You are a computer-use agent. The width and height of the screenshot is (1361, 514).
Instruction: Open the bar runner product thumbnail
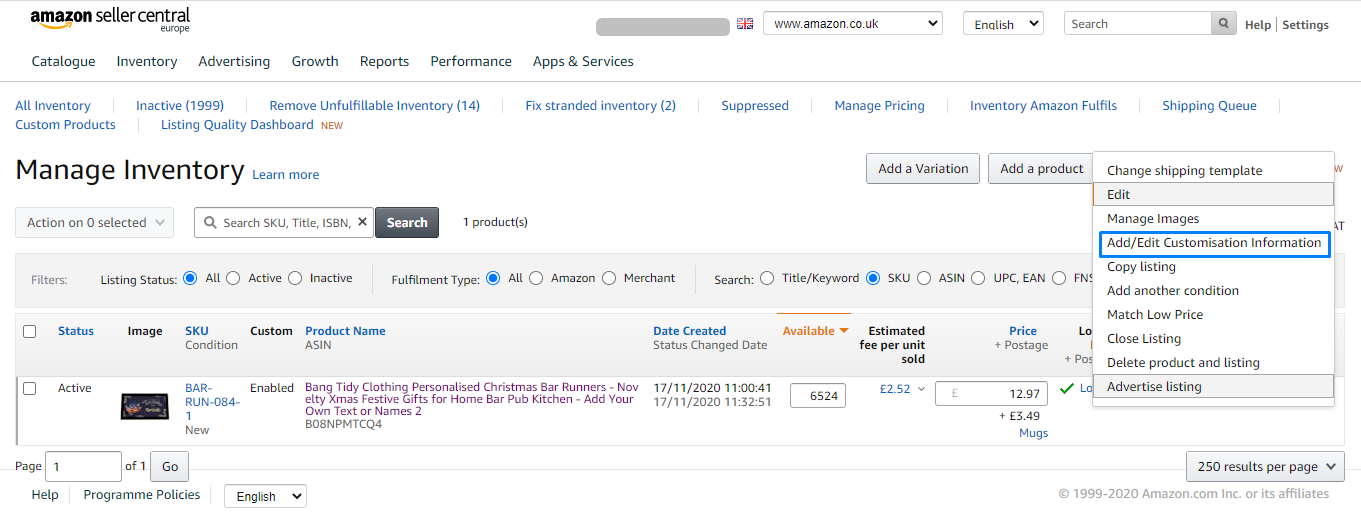pyautogui.click(x=145, y=405)
